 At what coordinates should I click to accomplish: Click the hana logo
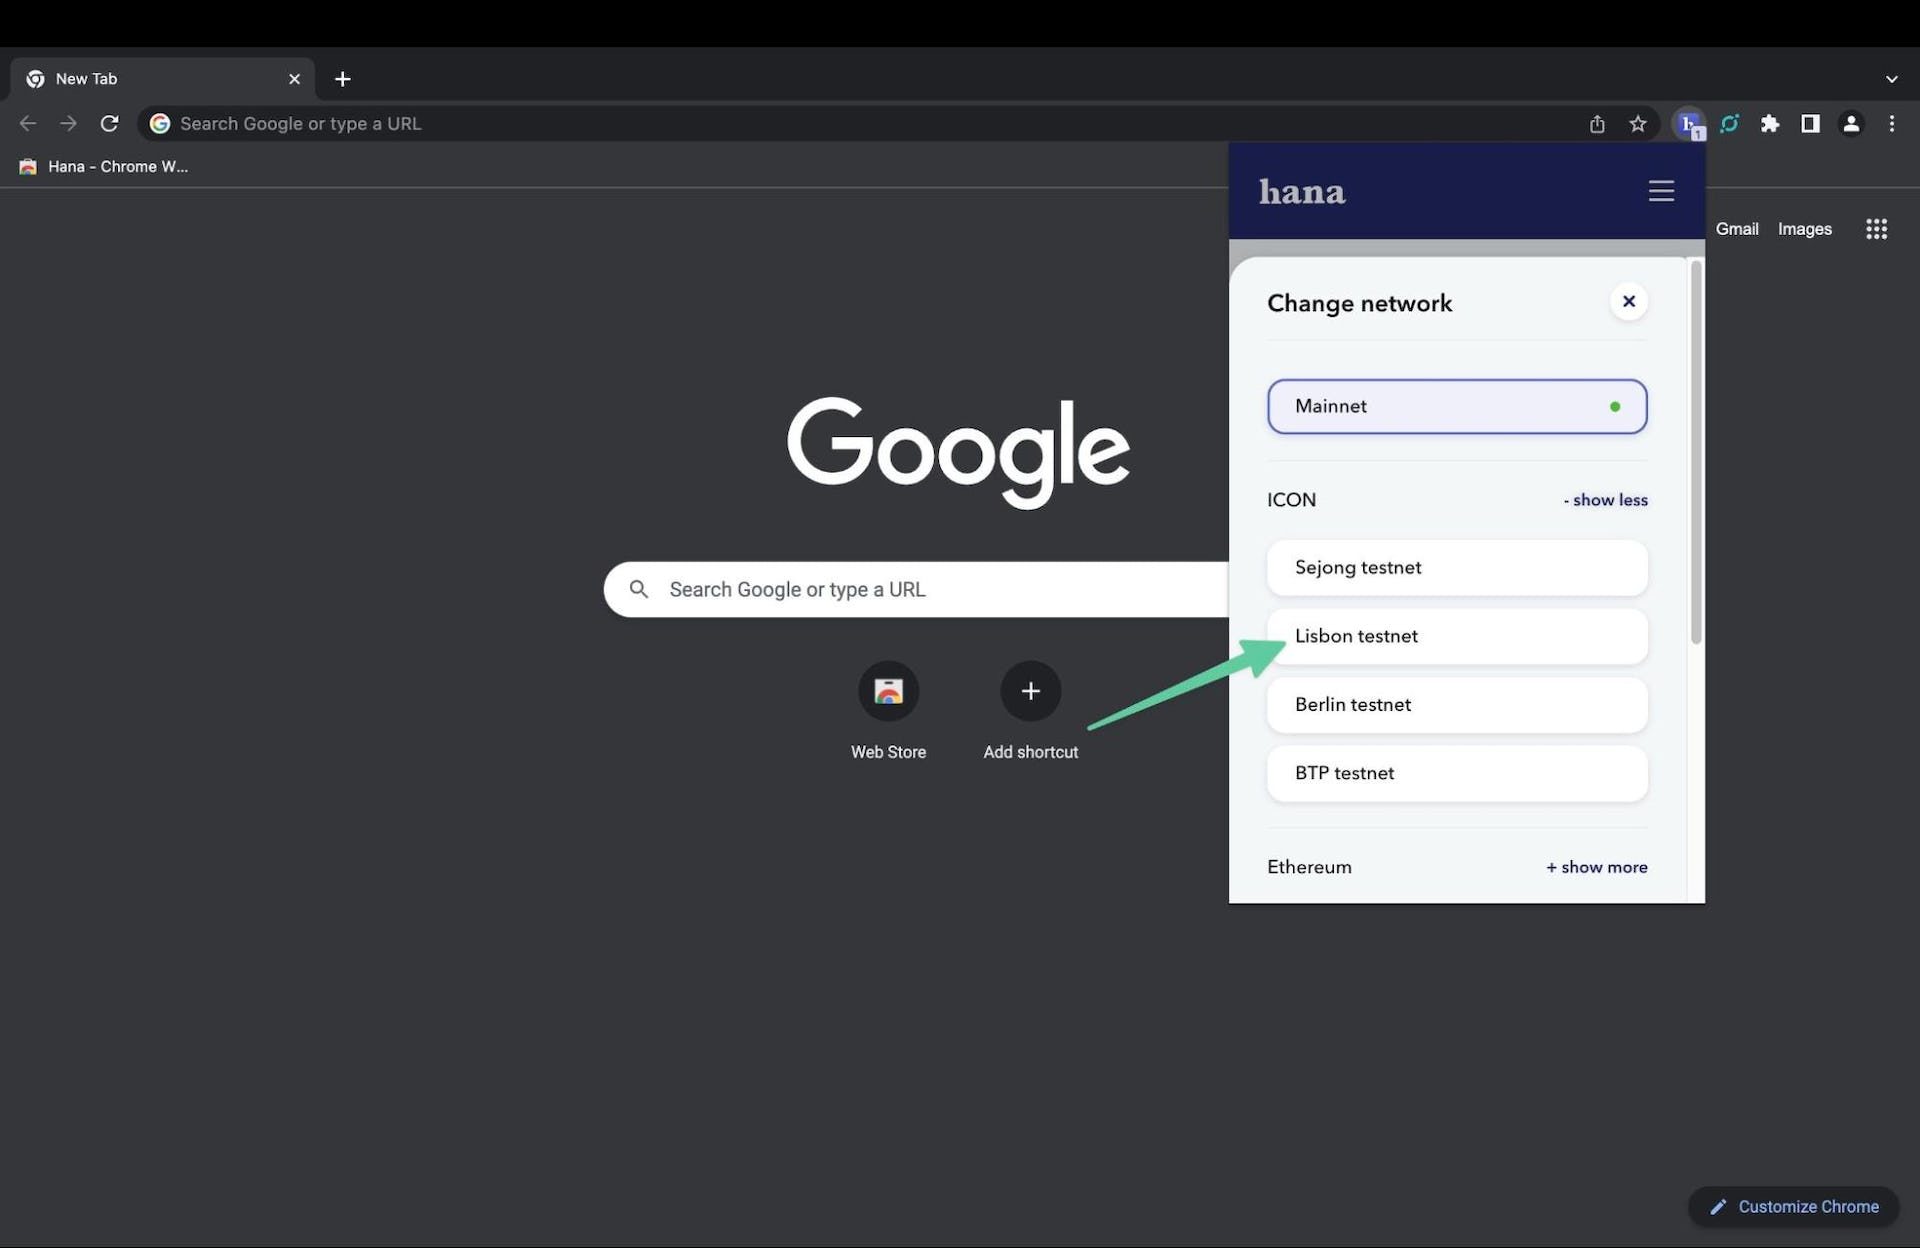pos(1302,191)
